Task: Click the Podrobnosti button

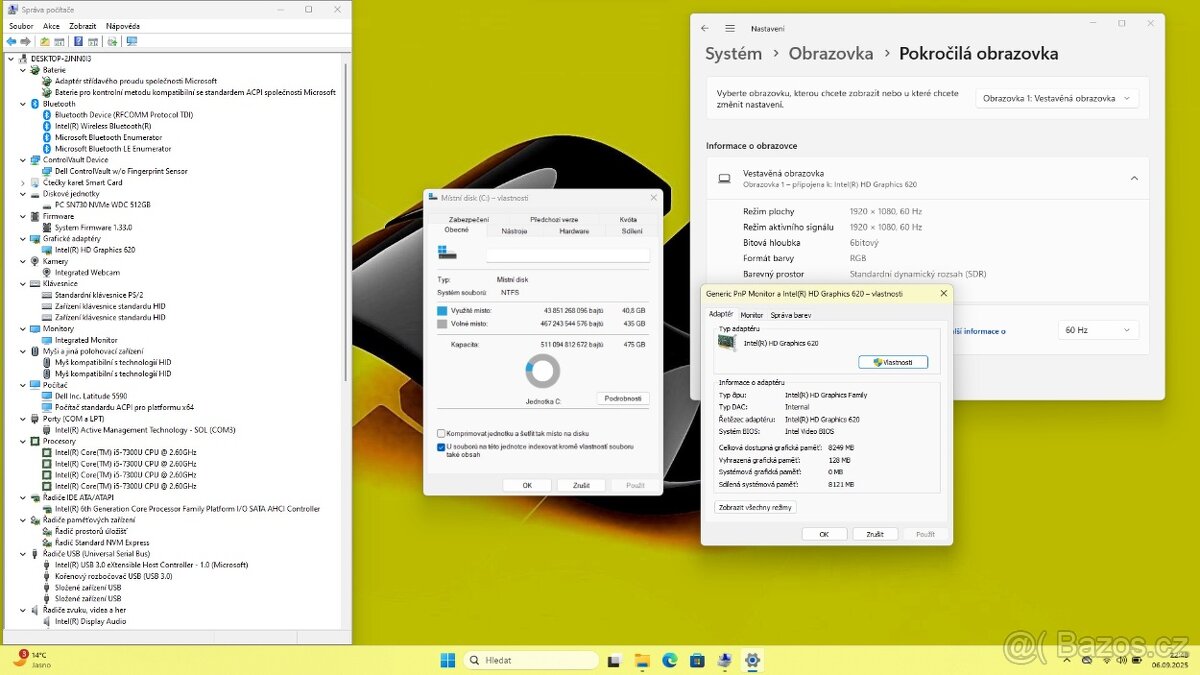Action: (x=623, y=398)
